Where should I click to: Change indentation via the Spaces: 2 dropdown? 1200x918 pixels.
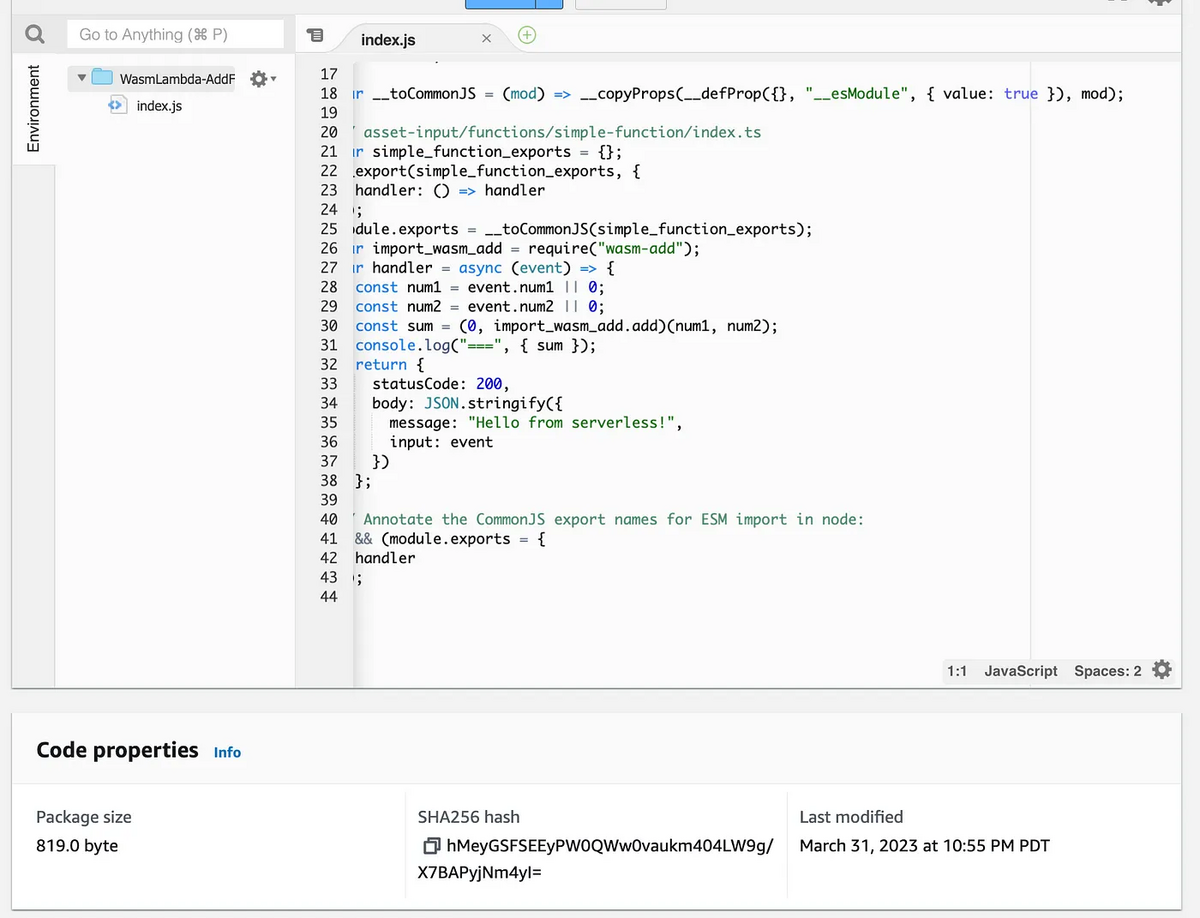click(1107, 670)
